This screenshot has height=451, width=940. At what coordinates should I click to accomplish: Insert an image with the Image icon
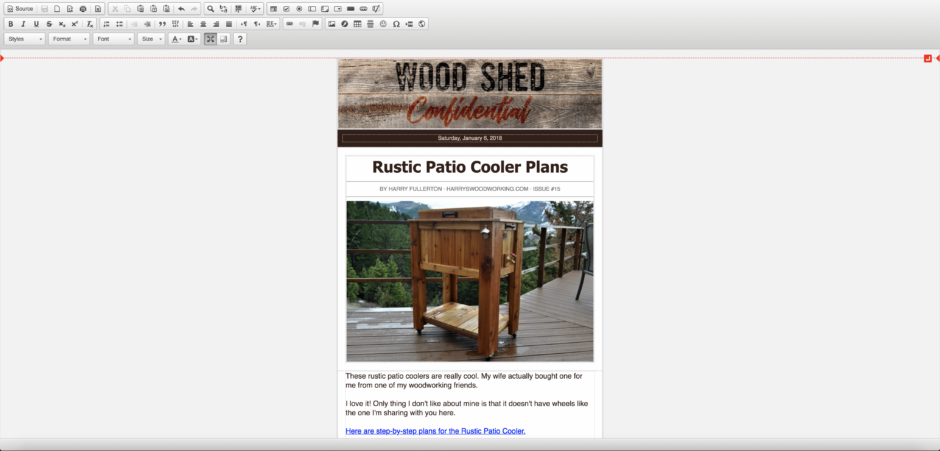332,24
